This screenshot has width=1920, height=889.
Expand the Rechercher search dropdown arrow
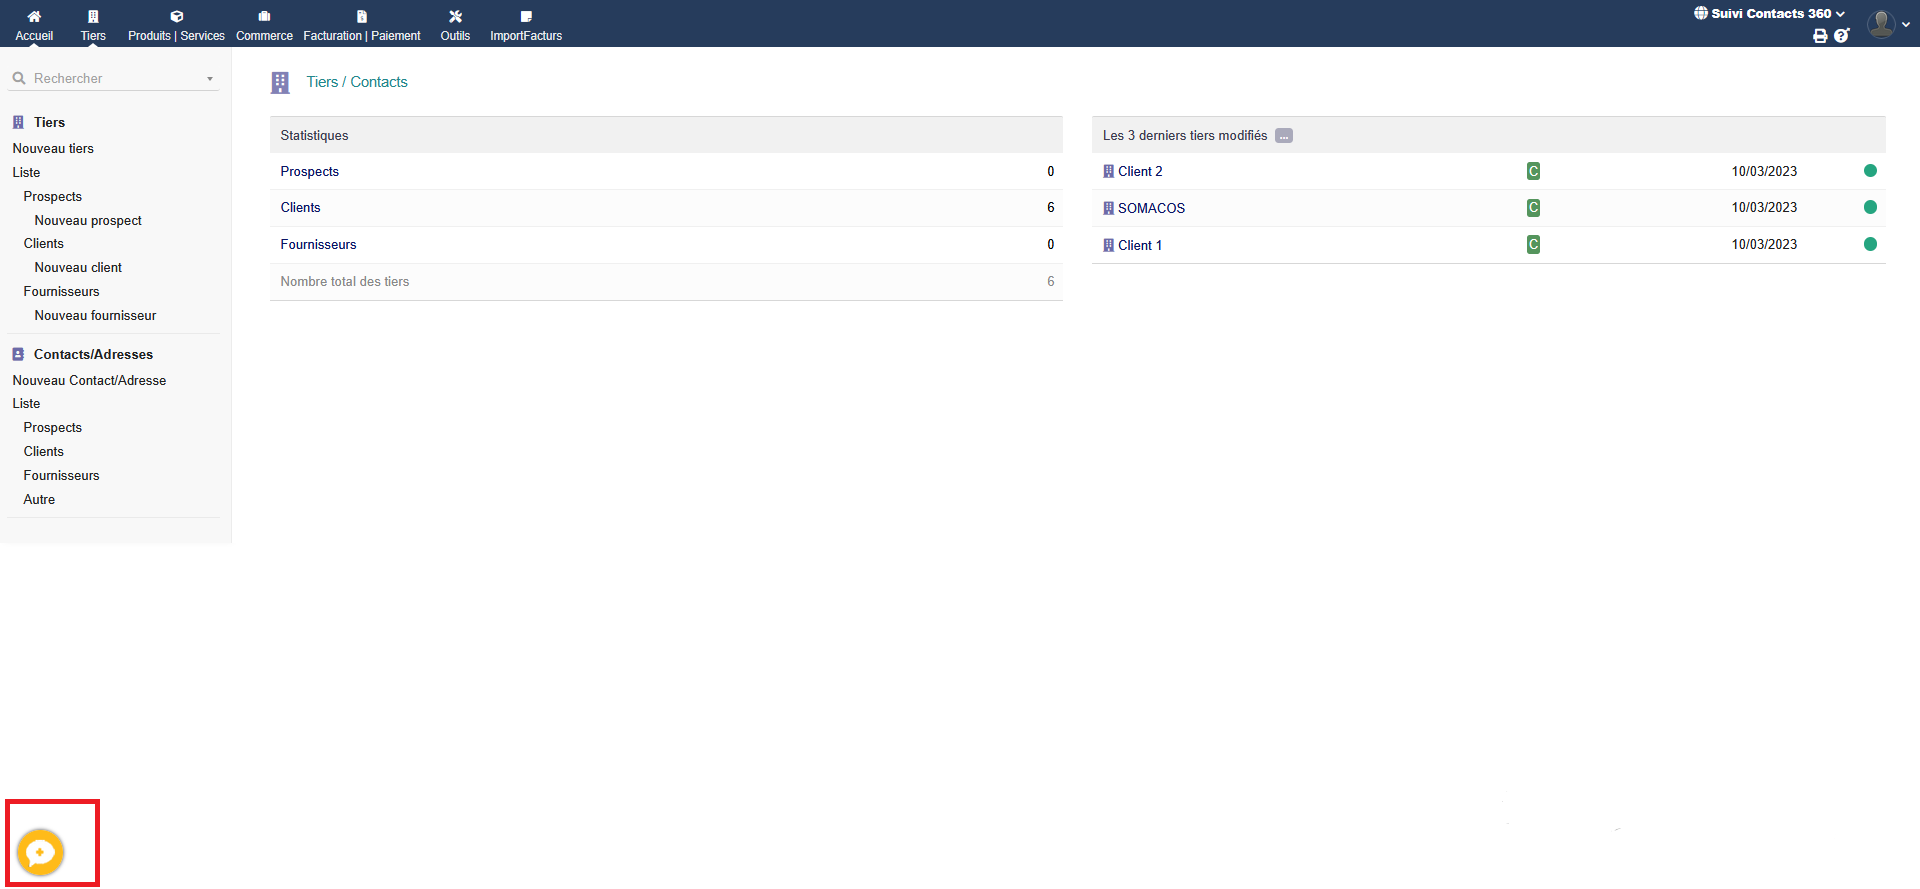[210, 79]
